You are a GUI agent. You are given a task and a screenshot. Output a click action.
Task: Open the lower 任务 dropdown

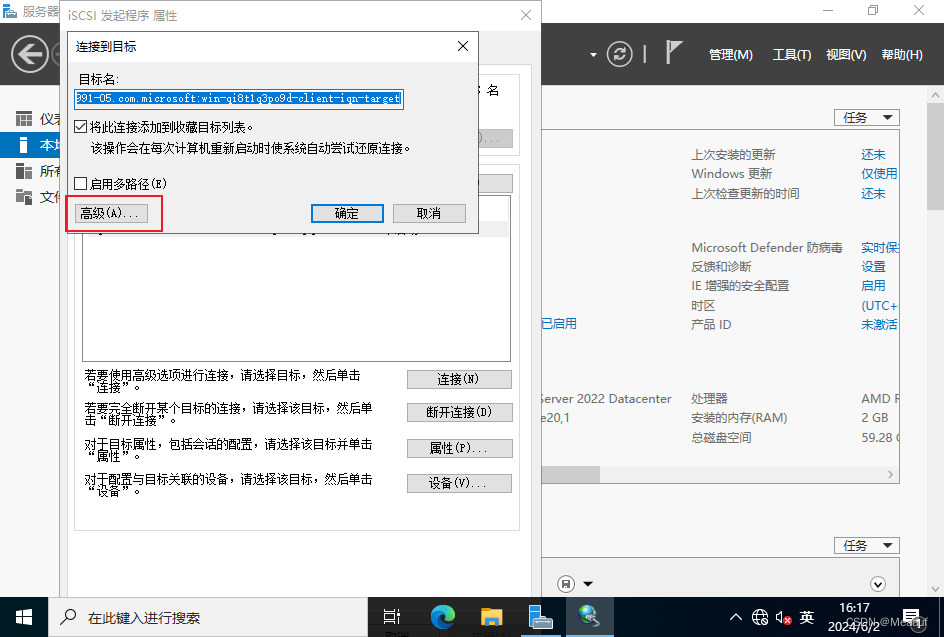[866, 545]
